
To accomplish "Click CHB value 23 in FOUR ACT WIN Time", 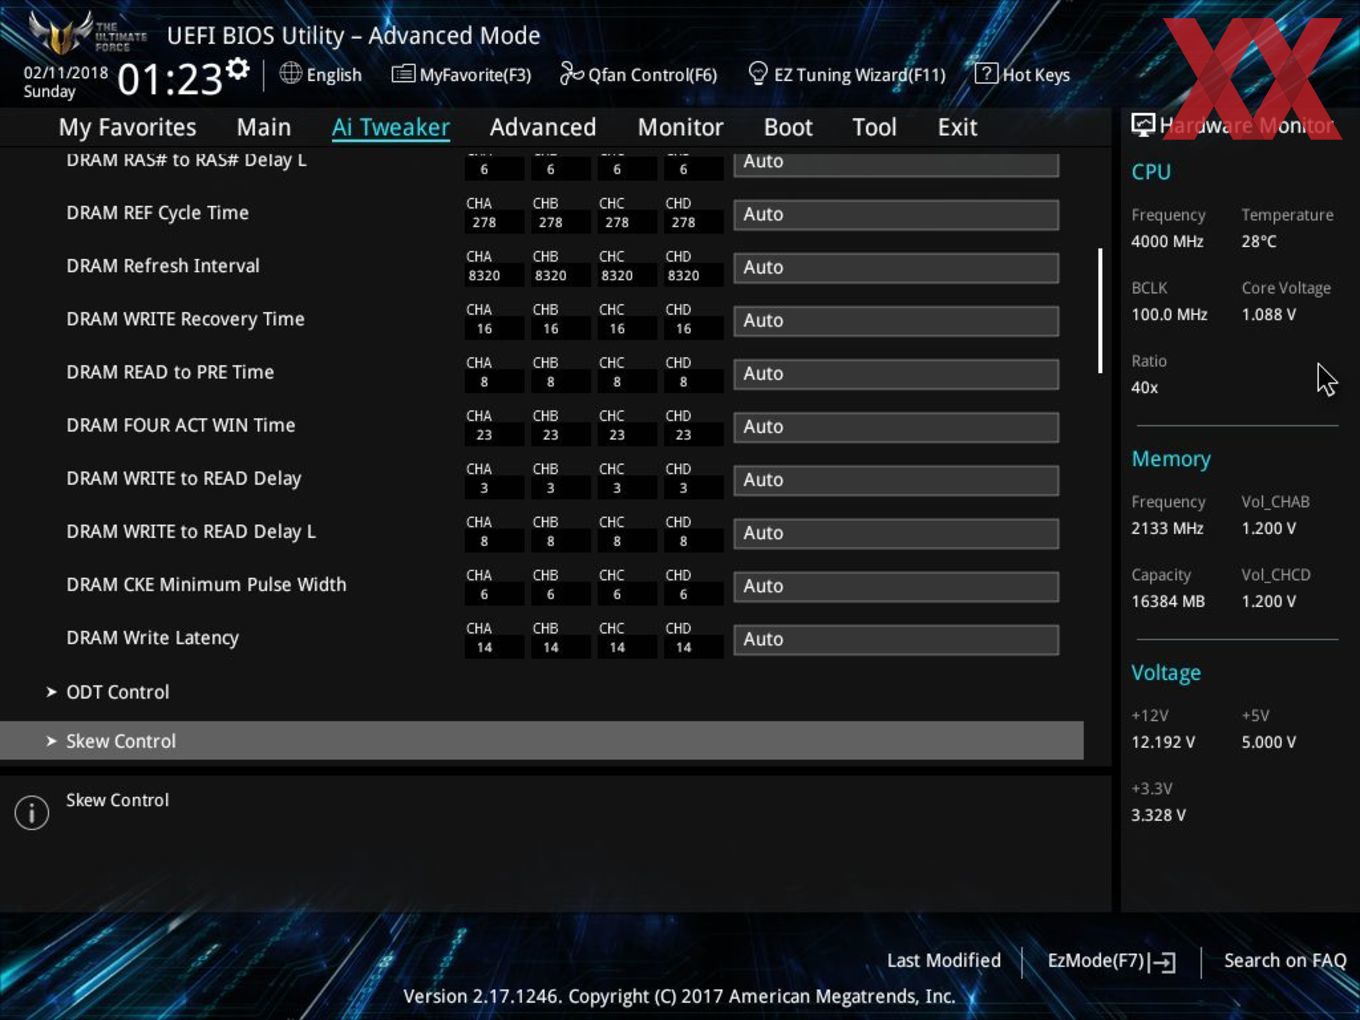I will click(550, 435).
